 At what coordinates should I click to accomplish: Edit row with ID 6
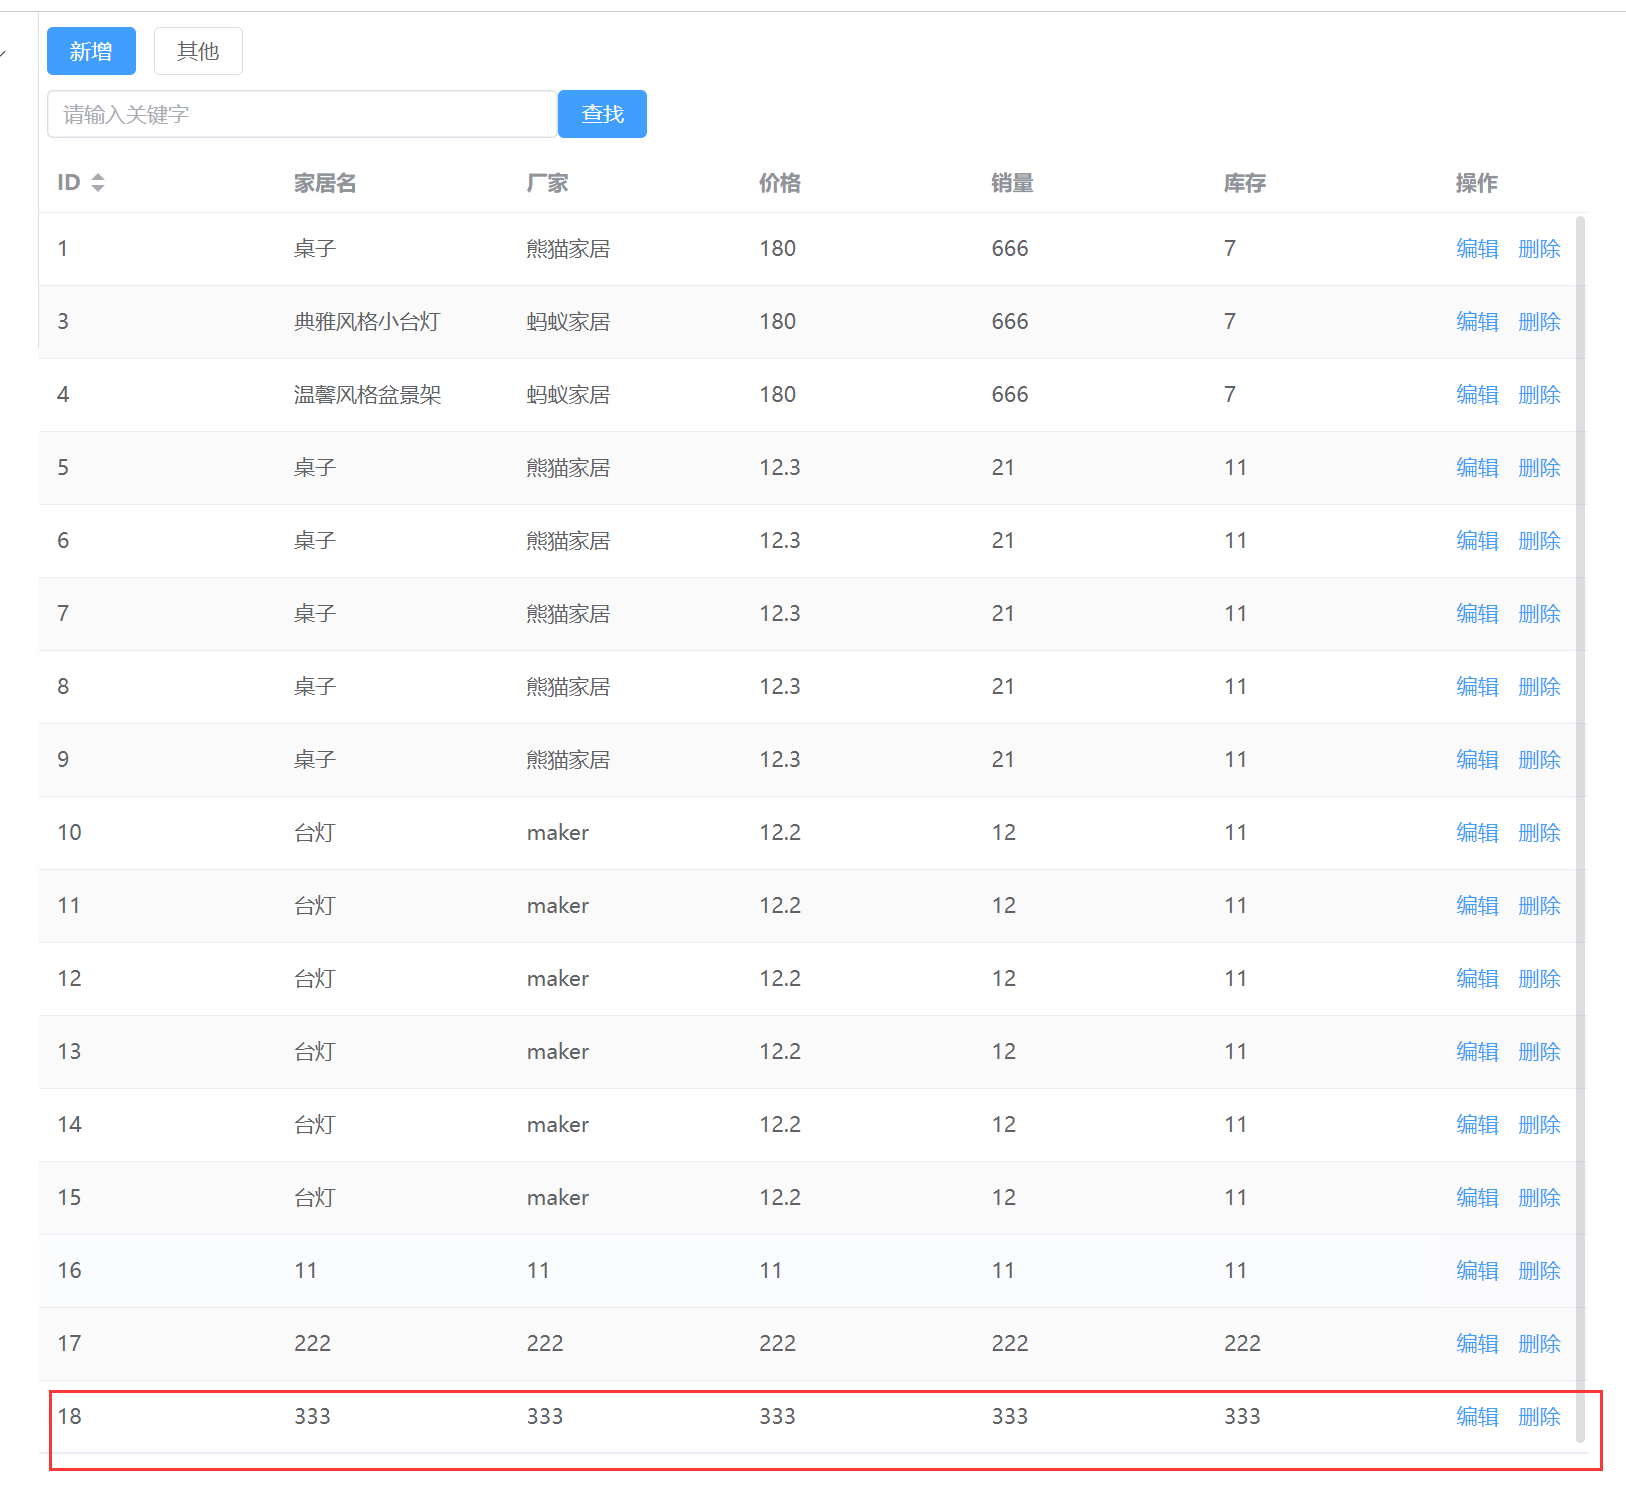click(x=1477, y=541)
